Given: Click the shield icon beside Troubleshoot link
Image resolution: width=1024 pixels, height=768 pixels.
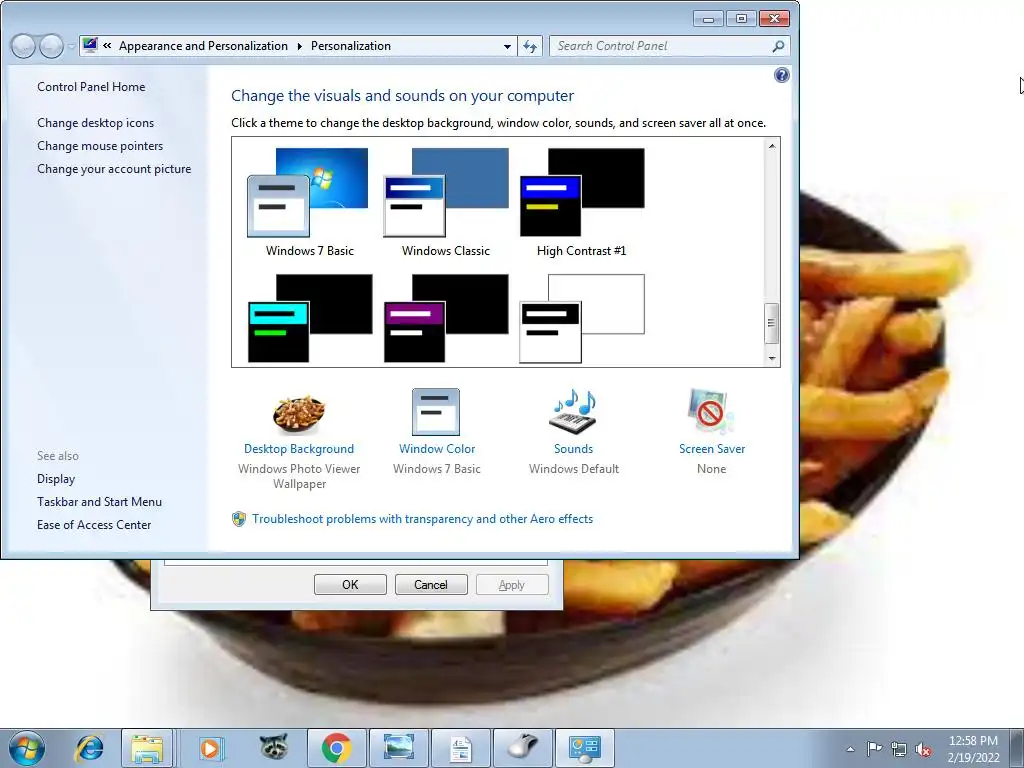Looking at the screenshot, I should (x=239, y=519).
